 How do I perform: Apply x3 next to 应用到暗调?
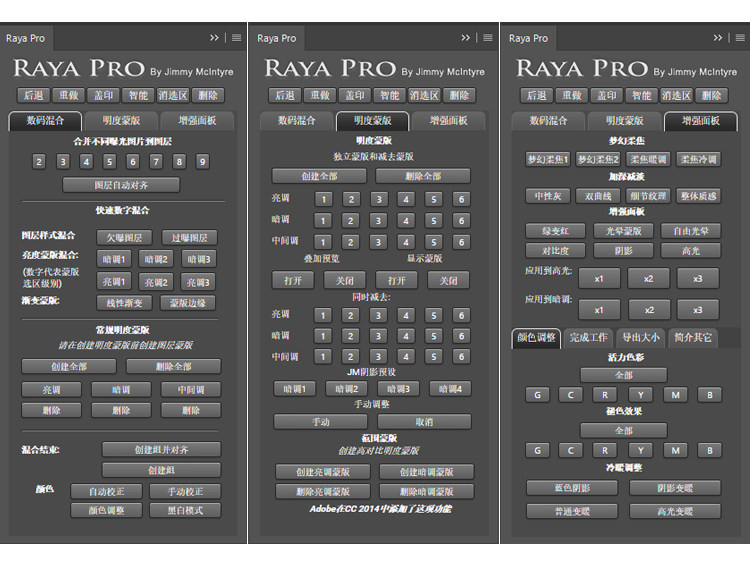698,310
